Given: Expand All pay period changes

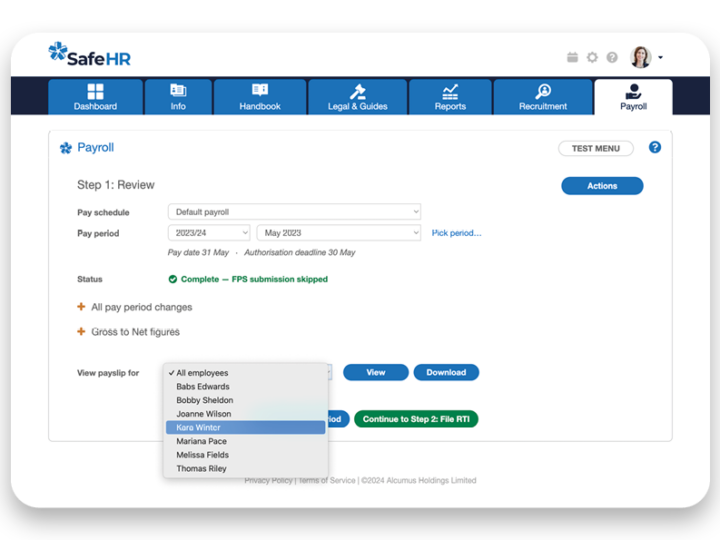Looking at the screenshot, I should click(x=135, y=307).
